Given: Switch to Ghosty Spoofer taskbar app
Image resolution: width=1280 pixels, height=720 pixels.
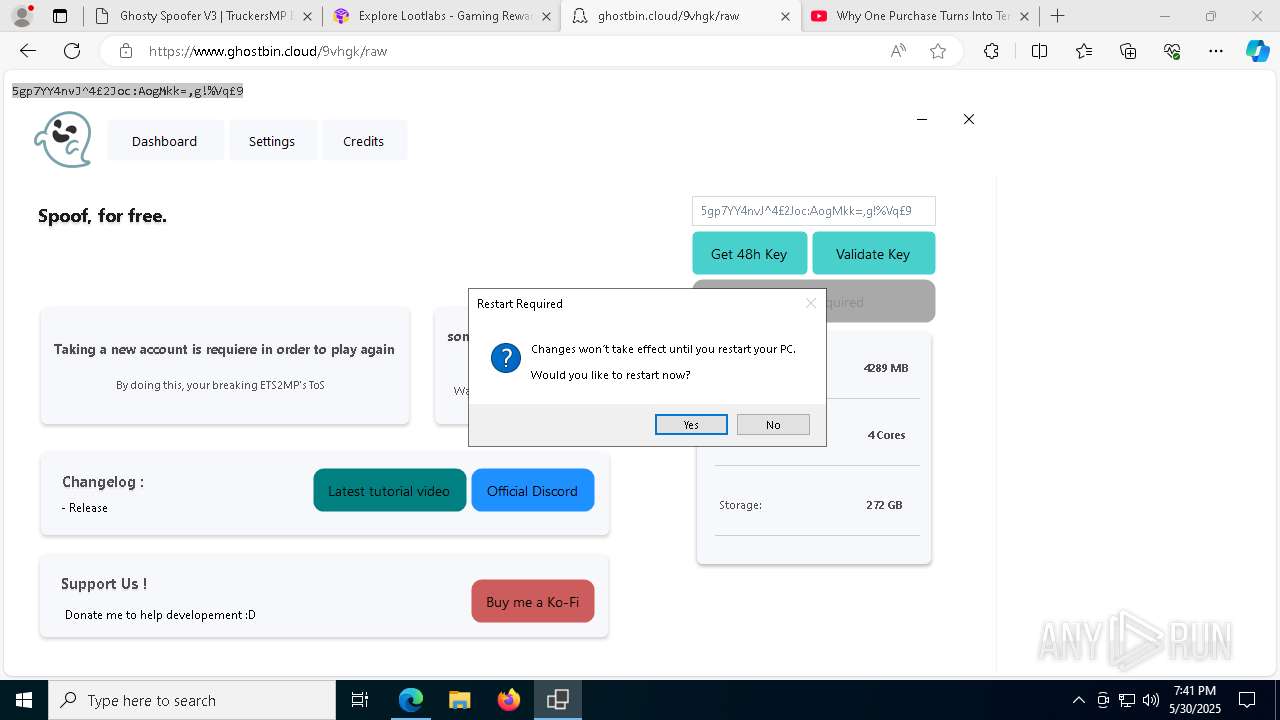Looking at the screenshot, I should tap(557, 700).
